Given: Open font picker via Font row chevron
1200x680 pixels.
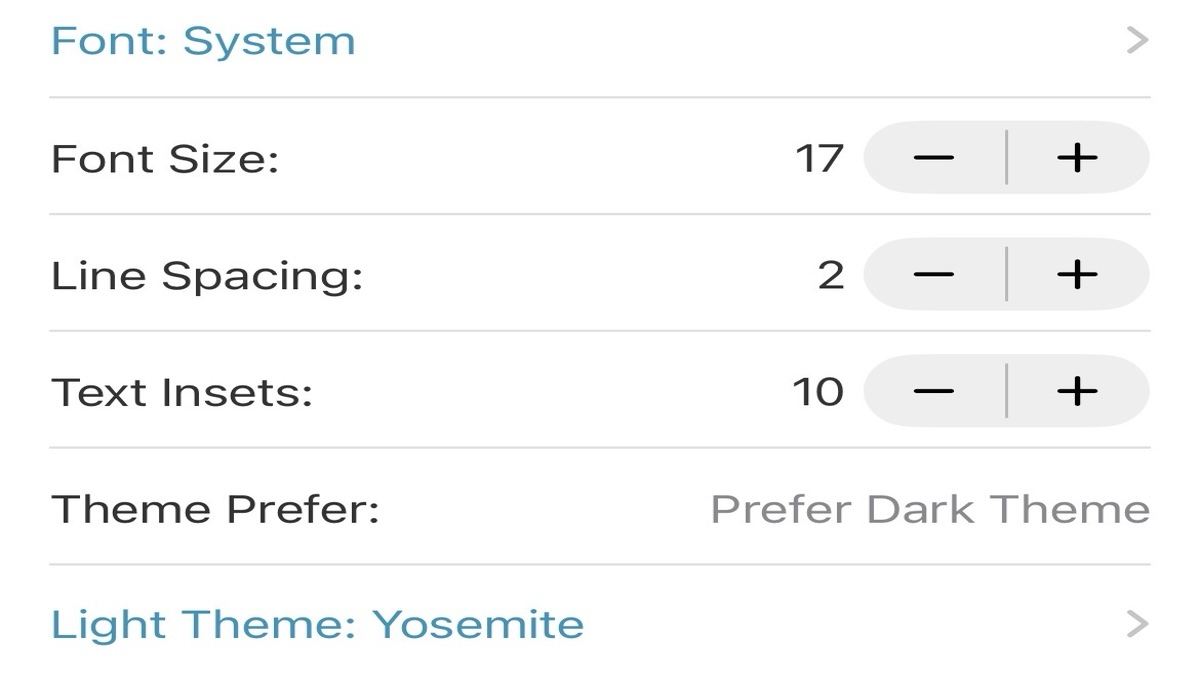Looking at the screenshot, I should [1137, 41].
